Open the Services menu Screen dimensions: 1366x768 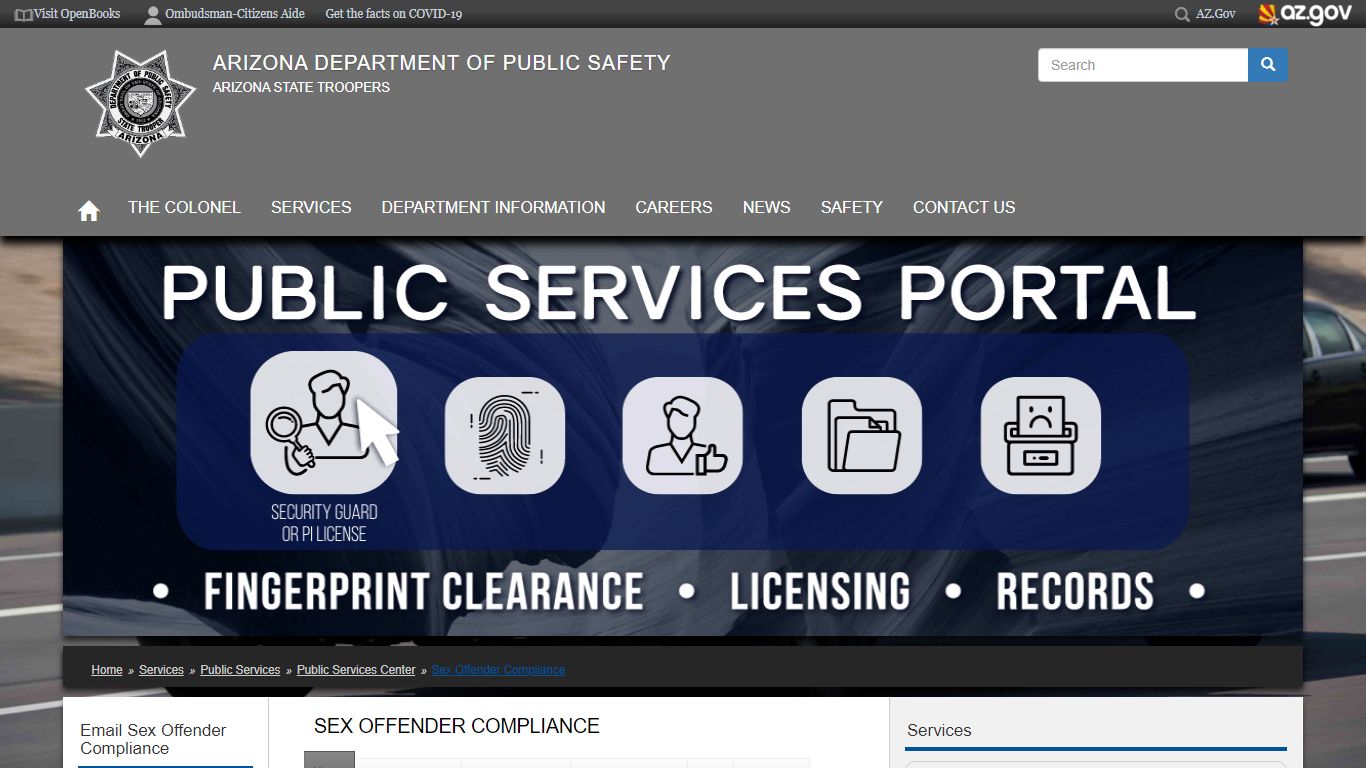311,207
